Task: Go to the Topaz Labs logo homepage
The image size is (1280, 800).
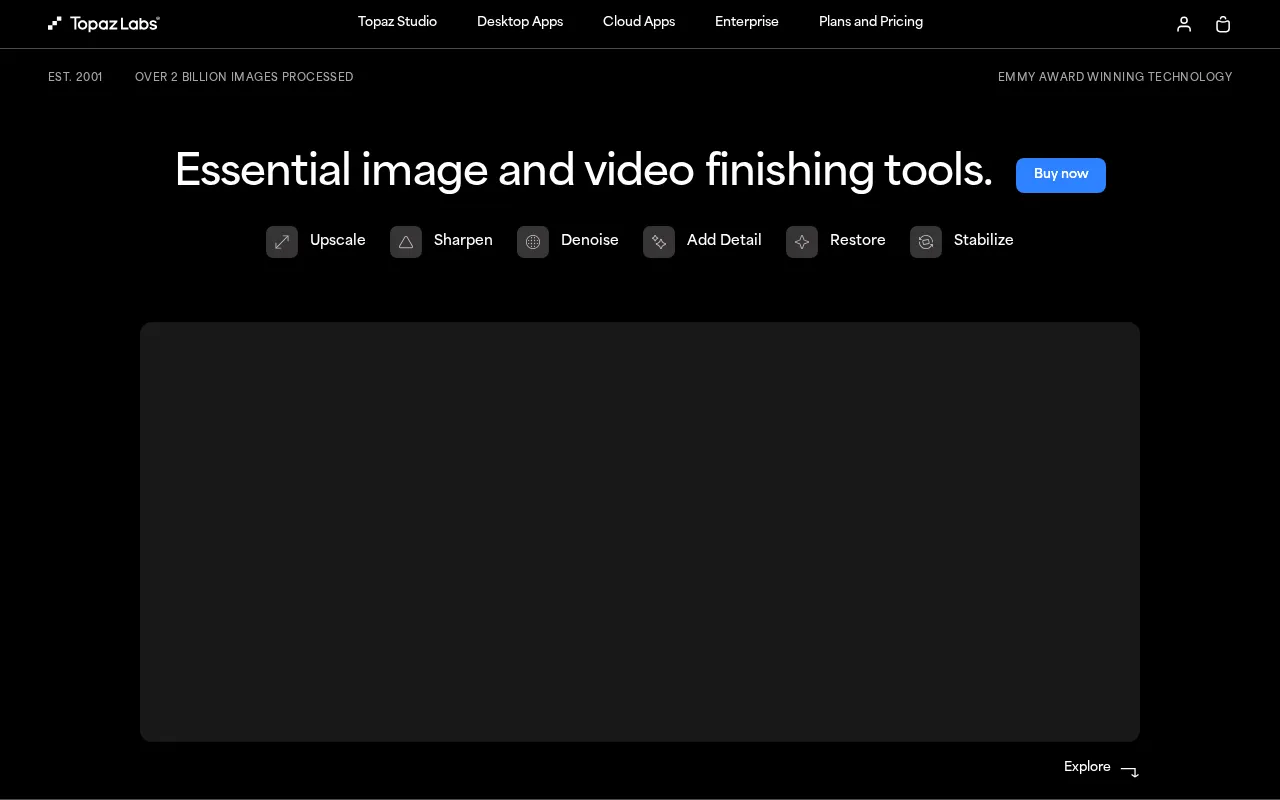Action: pyautogui.click(x=104, y=23)
